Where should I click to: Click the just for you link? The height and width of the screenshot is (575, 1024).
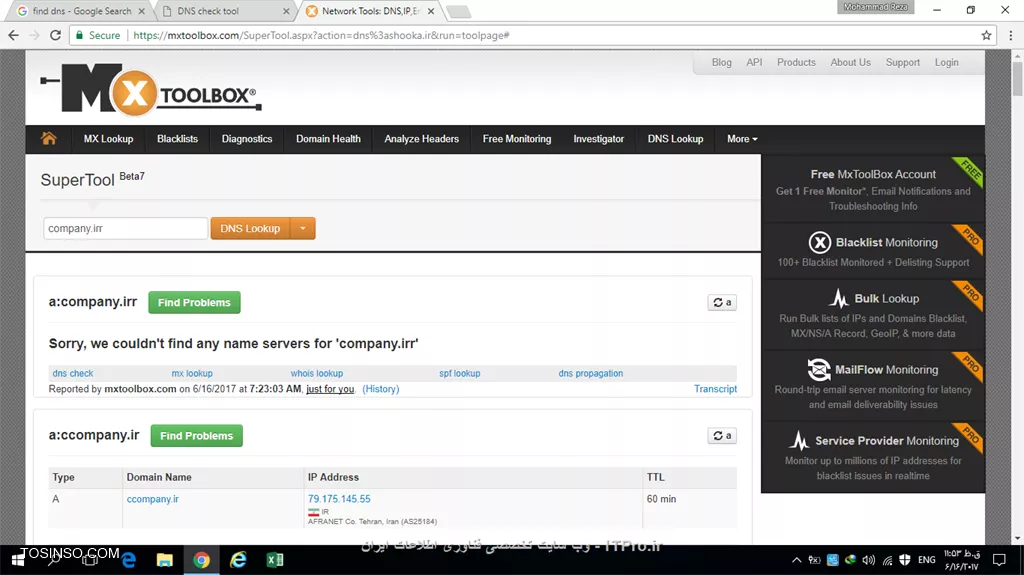point(330,389)
